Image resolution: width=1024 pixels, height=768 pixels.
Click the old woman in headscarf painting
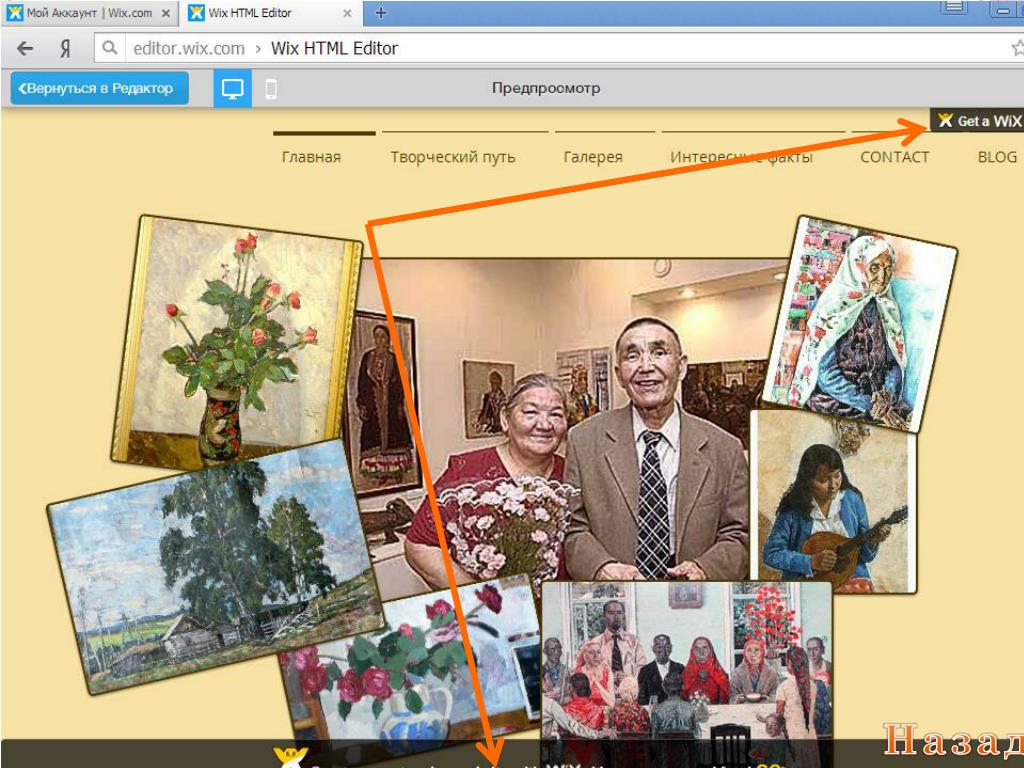(858, 324)
